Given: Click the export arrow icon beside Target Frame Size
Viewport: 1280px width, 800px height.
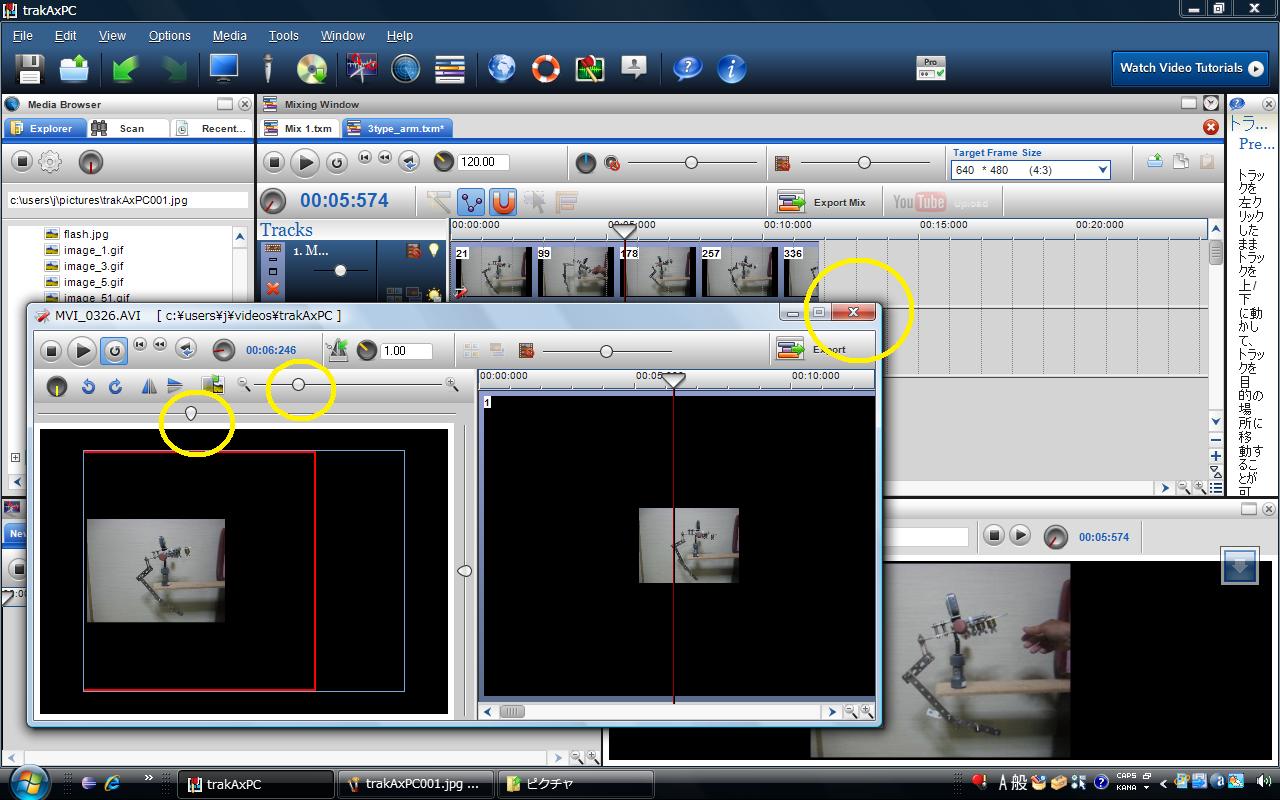Looking at the screenshot, I should tap(1155, 161).
